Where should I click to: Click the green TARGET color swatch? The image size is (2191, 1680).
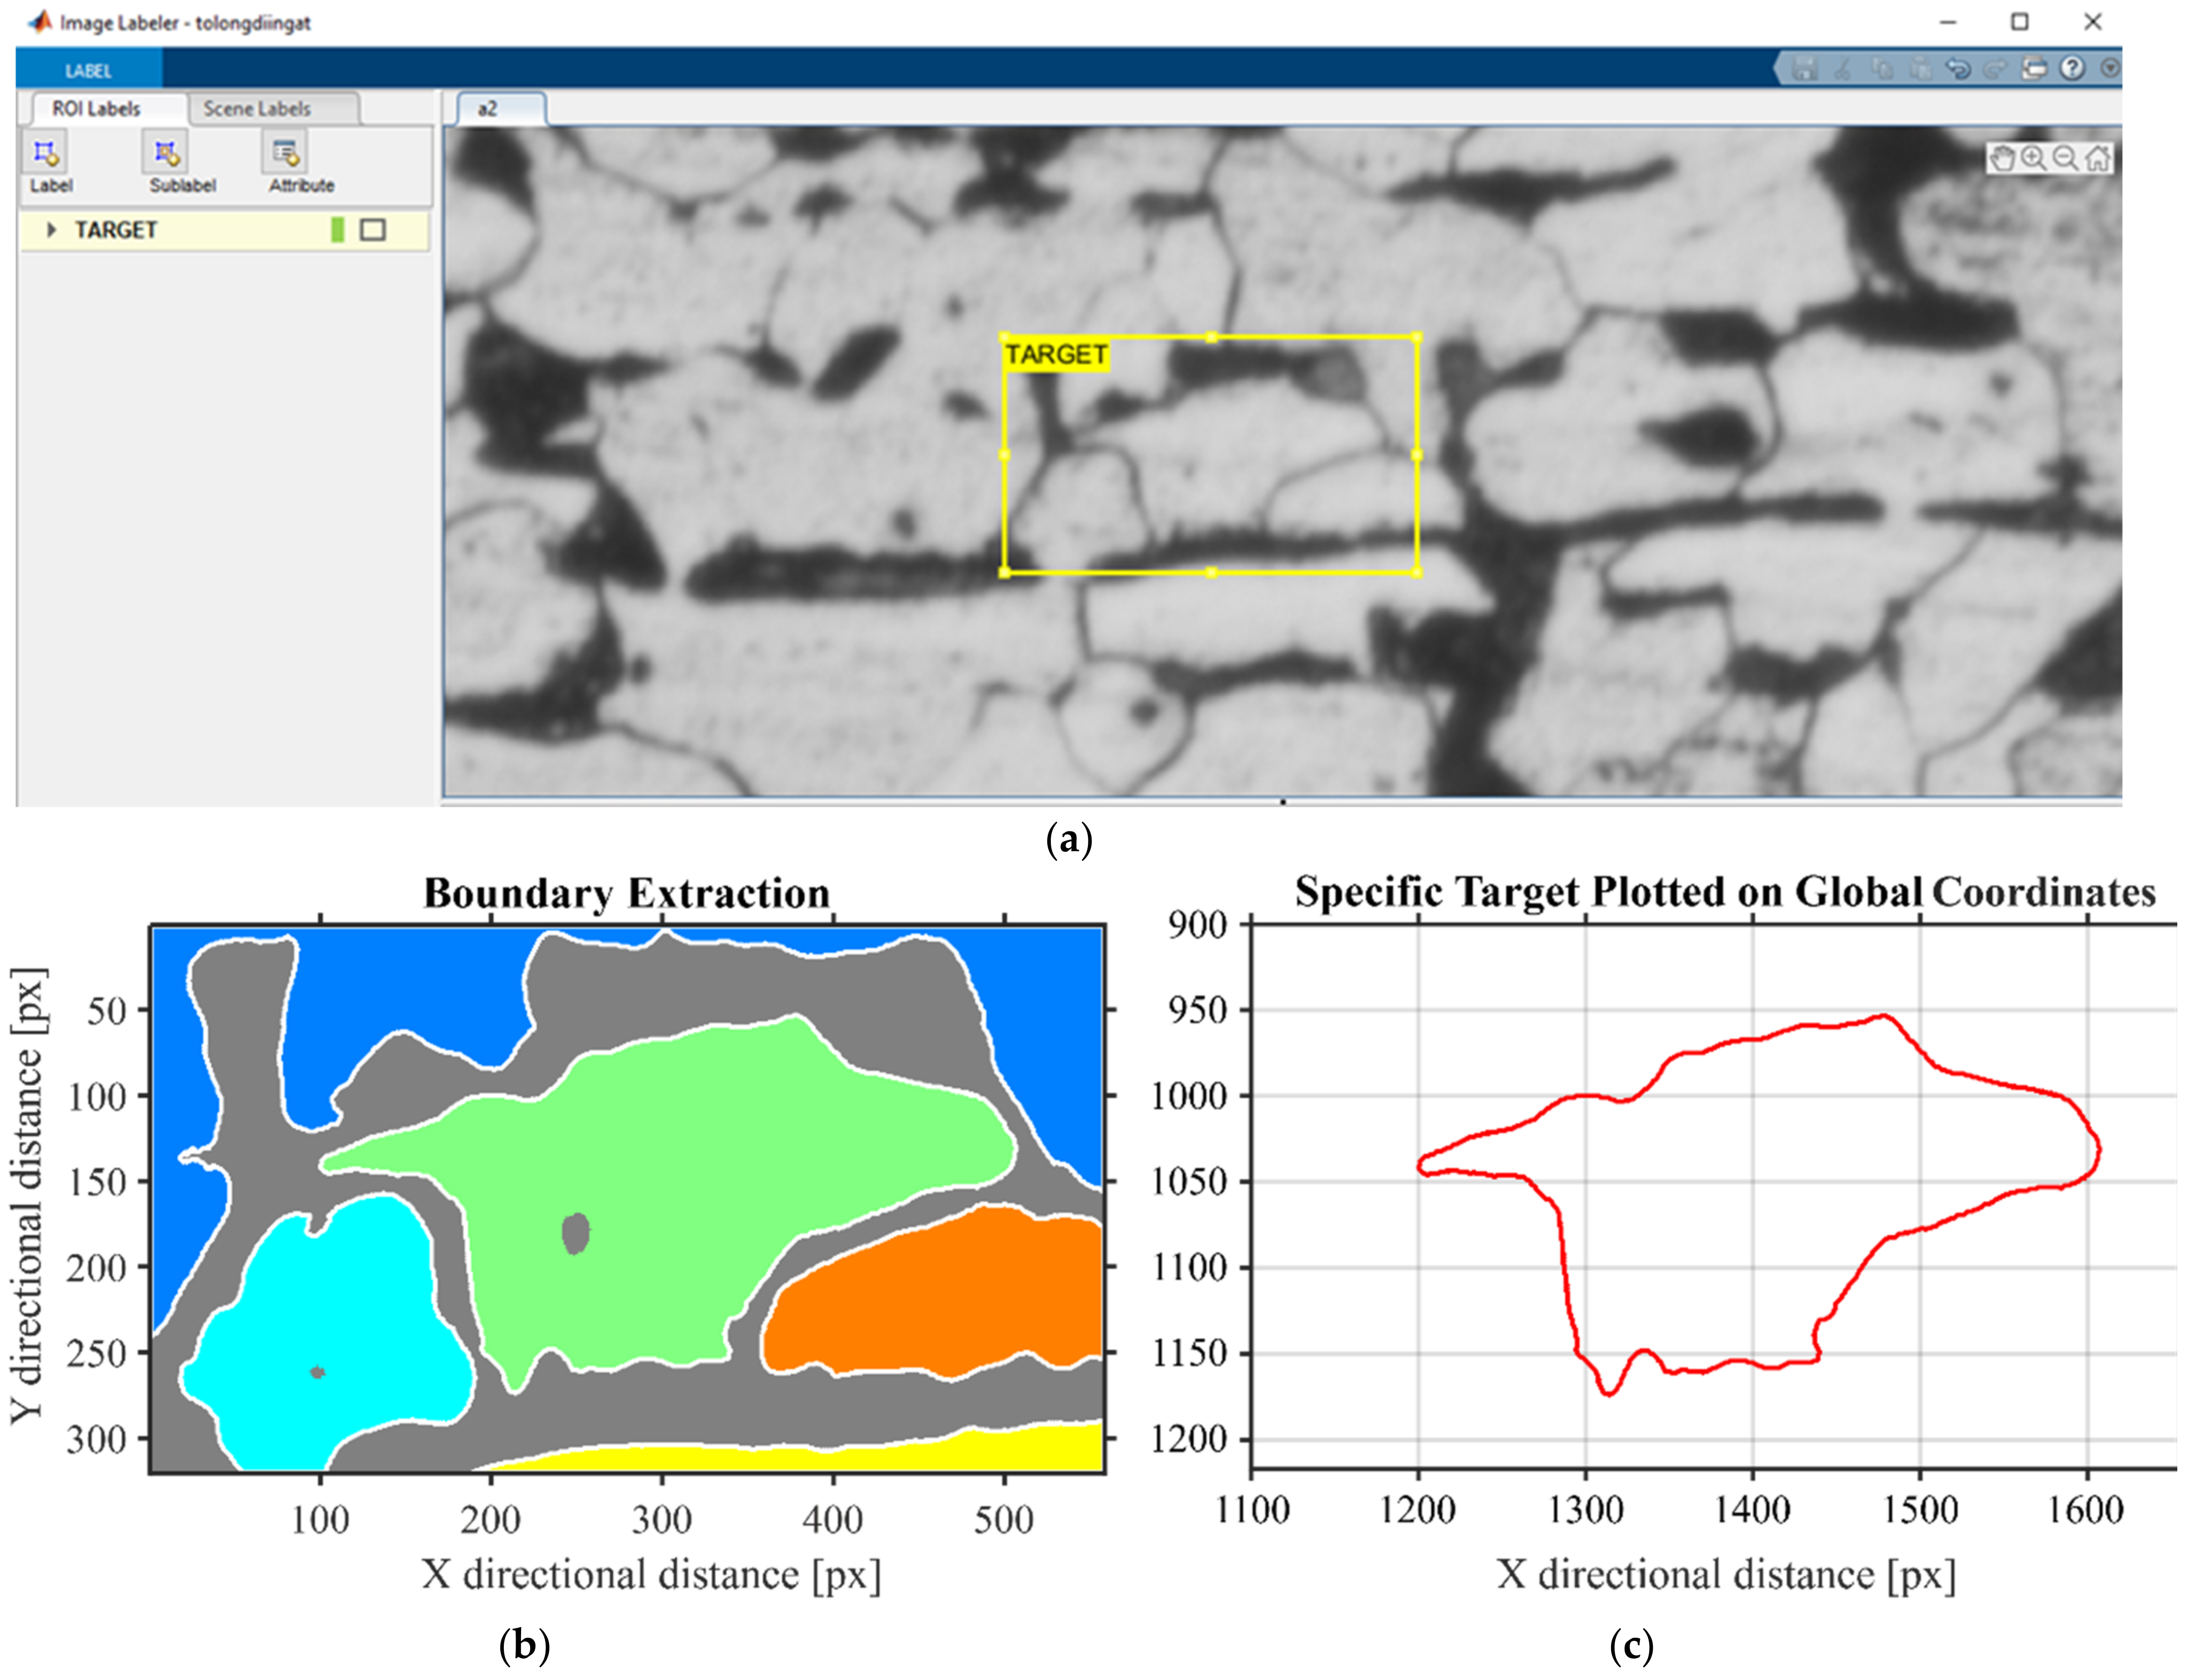(337, 230)
